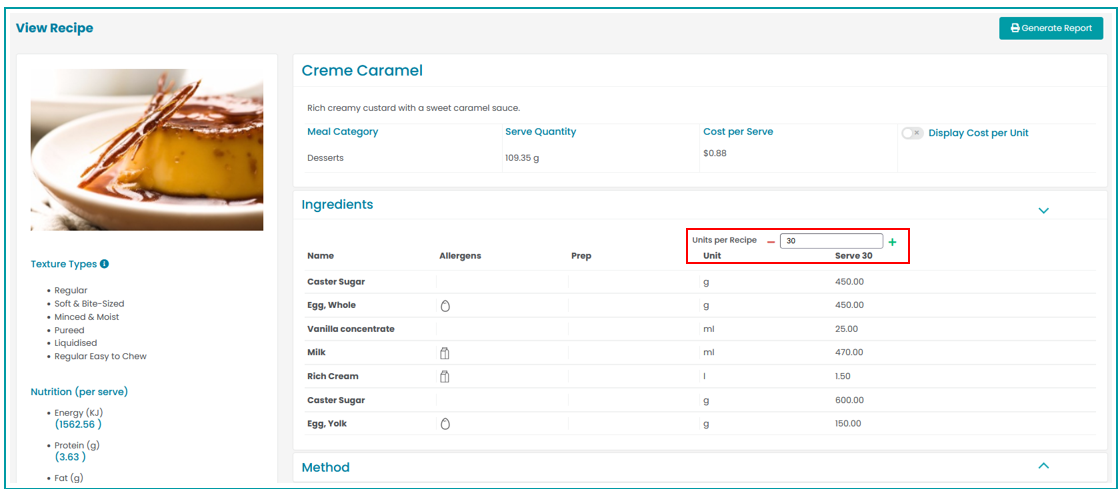Click the View Recipe page title
The image size is (1120, 490).
point(54,29)
